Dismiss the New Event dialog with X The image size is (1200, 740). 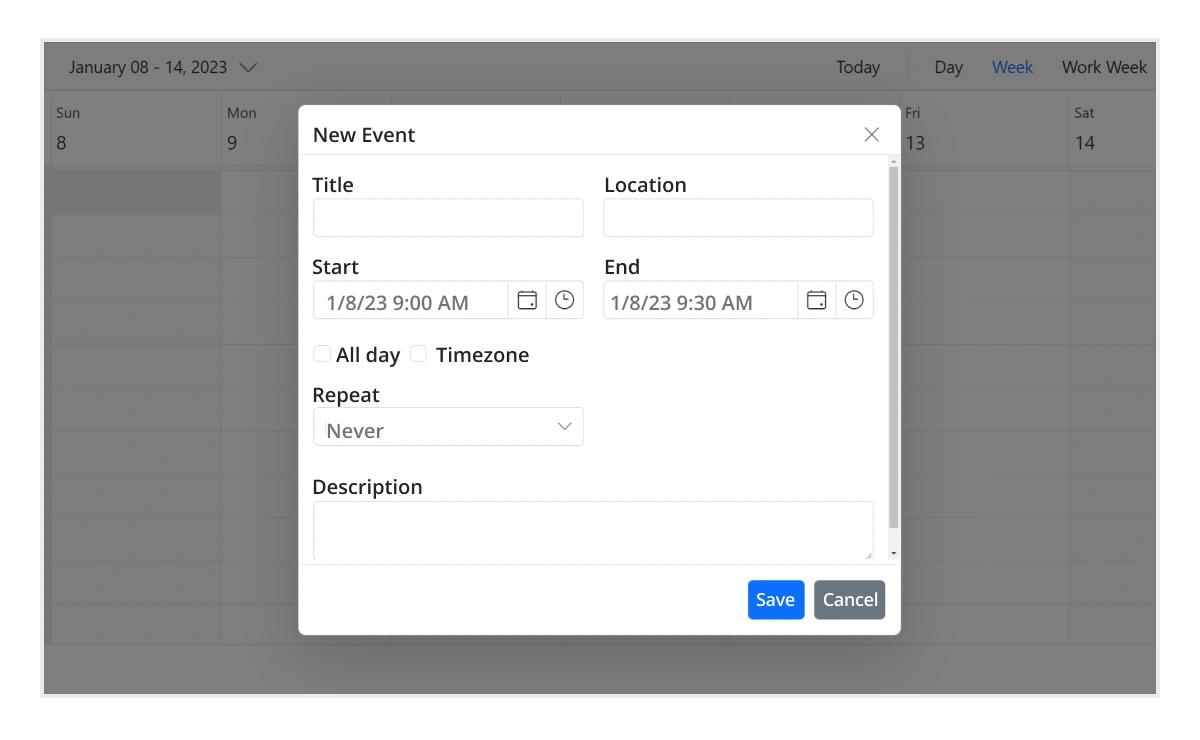pyautogui.click(x=871, y=134)
